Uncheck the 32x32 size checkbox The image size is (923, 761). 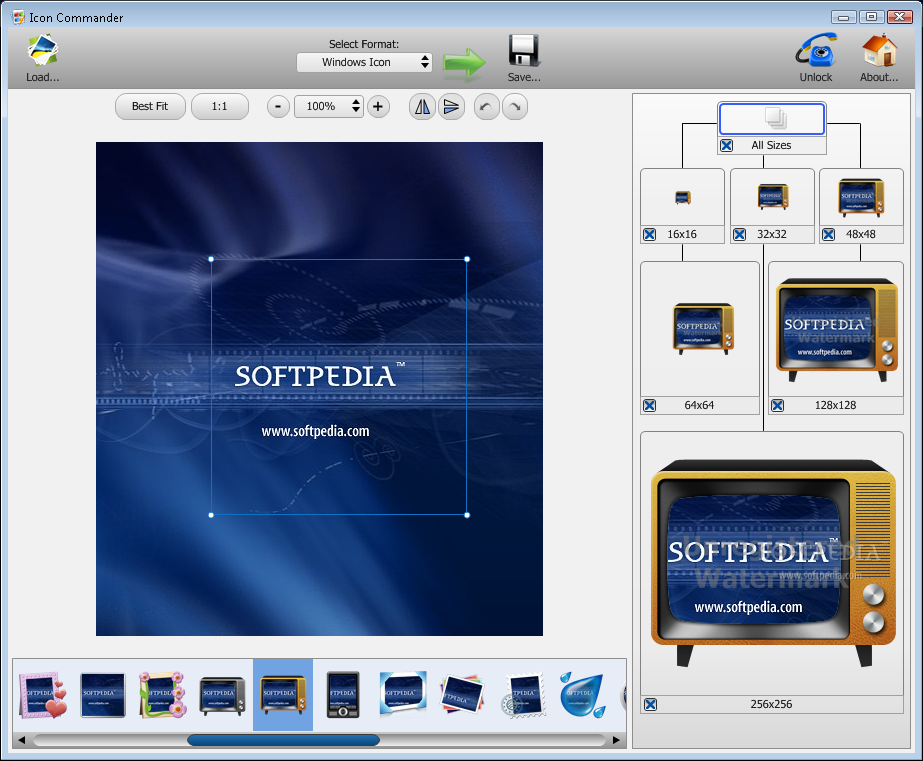tap(739, 234)
